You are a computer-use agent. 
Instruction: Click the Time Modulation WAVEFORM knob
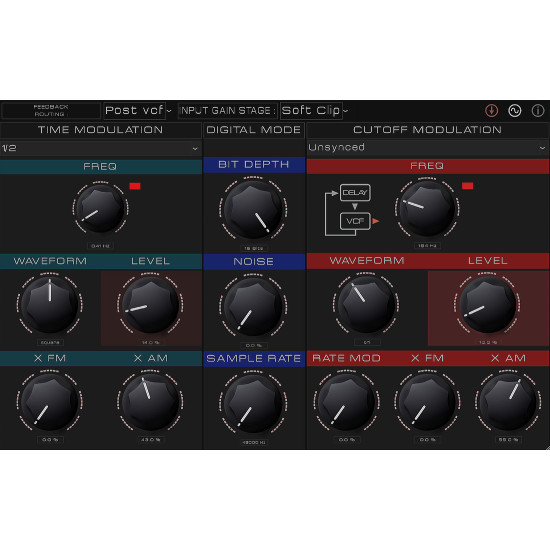pos(49,304)
